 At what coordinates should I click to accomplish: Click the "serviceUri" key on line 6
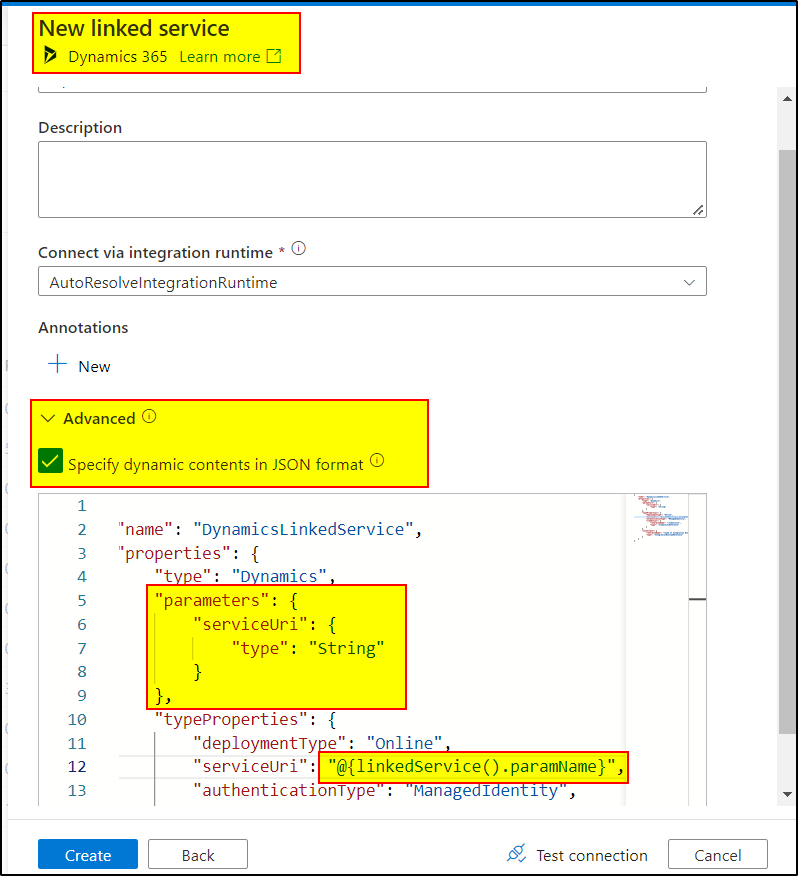tap(250, 625)
